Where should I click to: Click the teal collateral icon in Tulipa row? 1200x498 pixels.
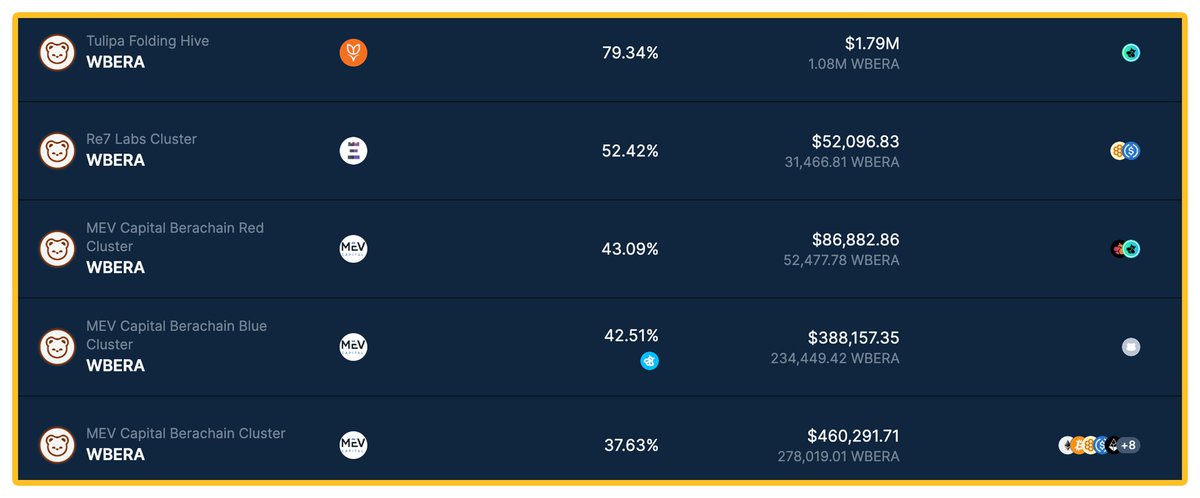click(1131, 53)
